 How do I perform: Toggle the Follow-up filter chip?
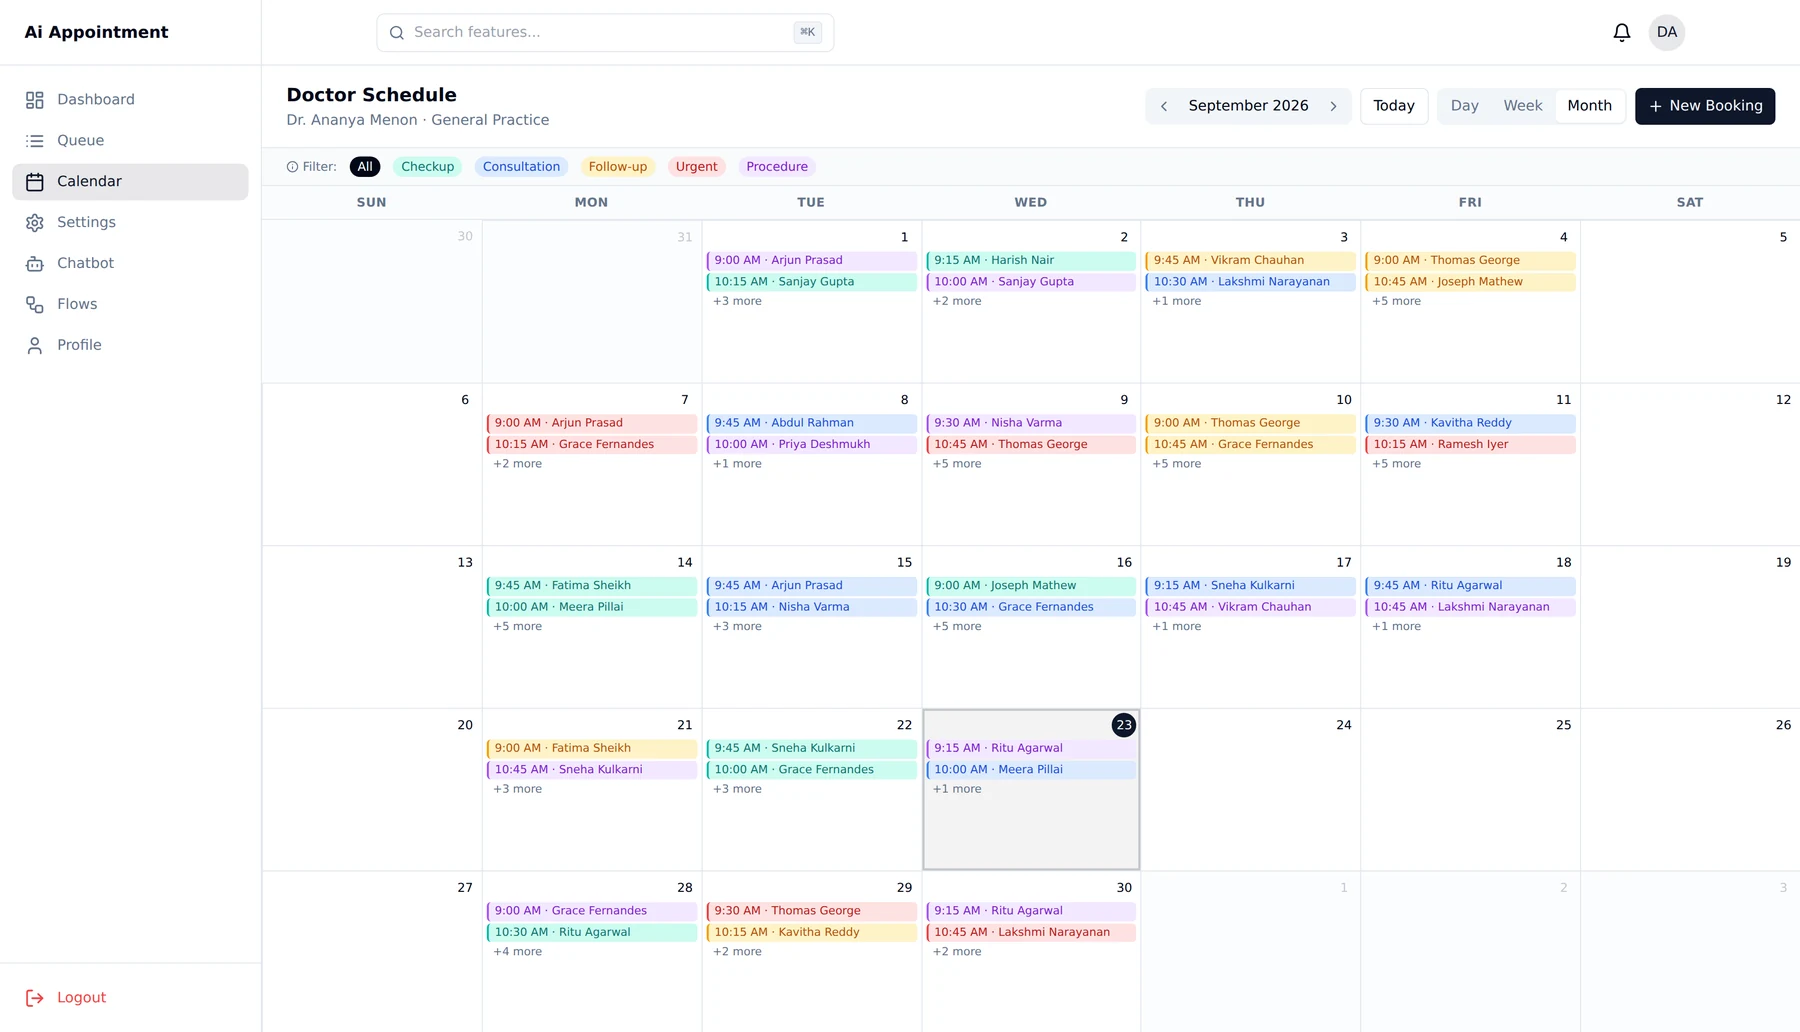click(618, 167)
